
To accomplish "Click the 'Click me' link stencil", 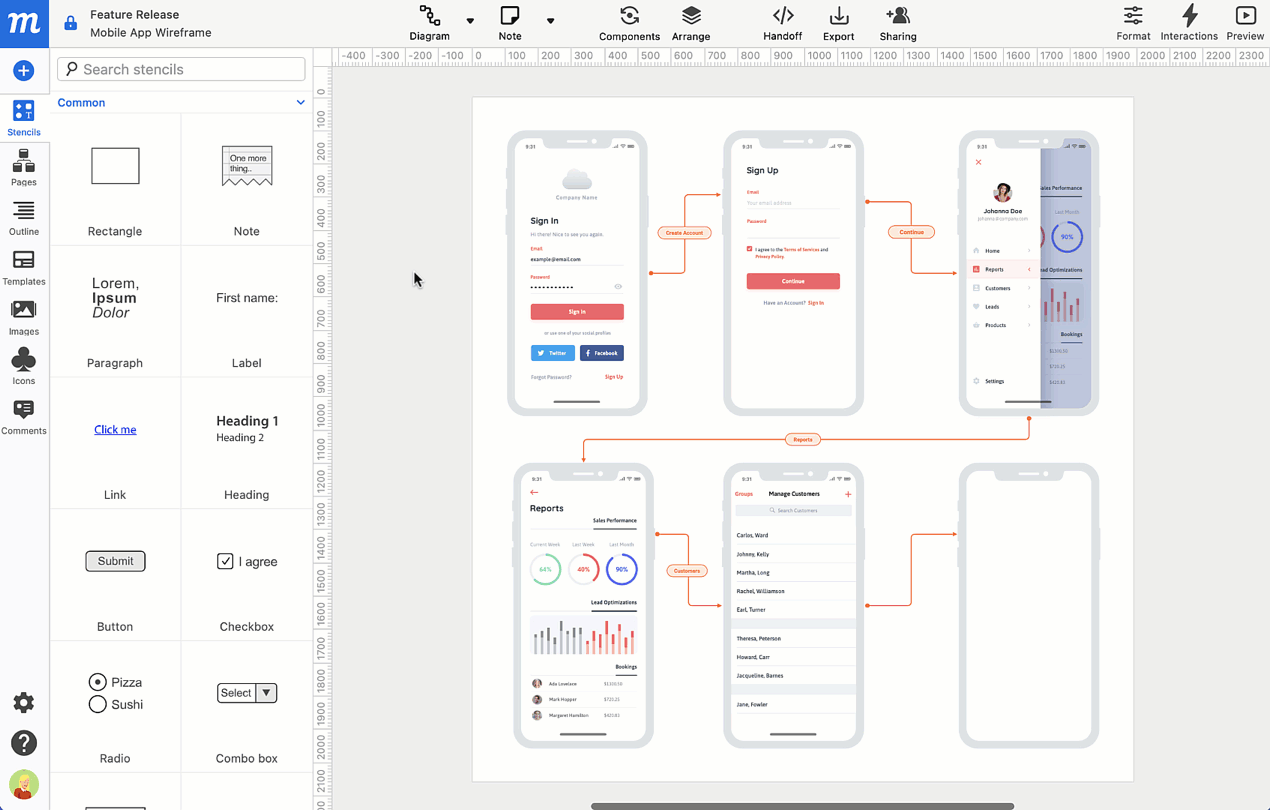I will pos(115,429).
